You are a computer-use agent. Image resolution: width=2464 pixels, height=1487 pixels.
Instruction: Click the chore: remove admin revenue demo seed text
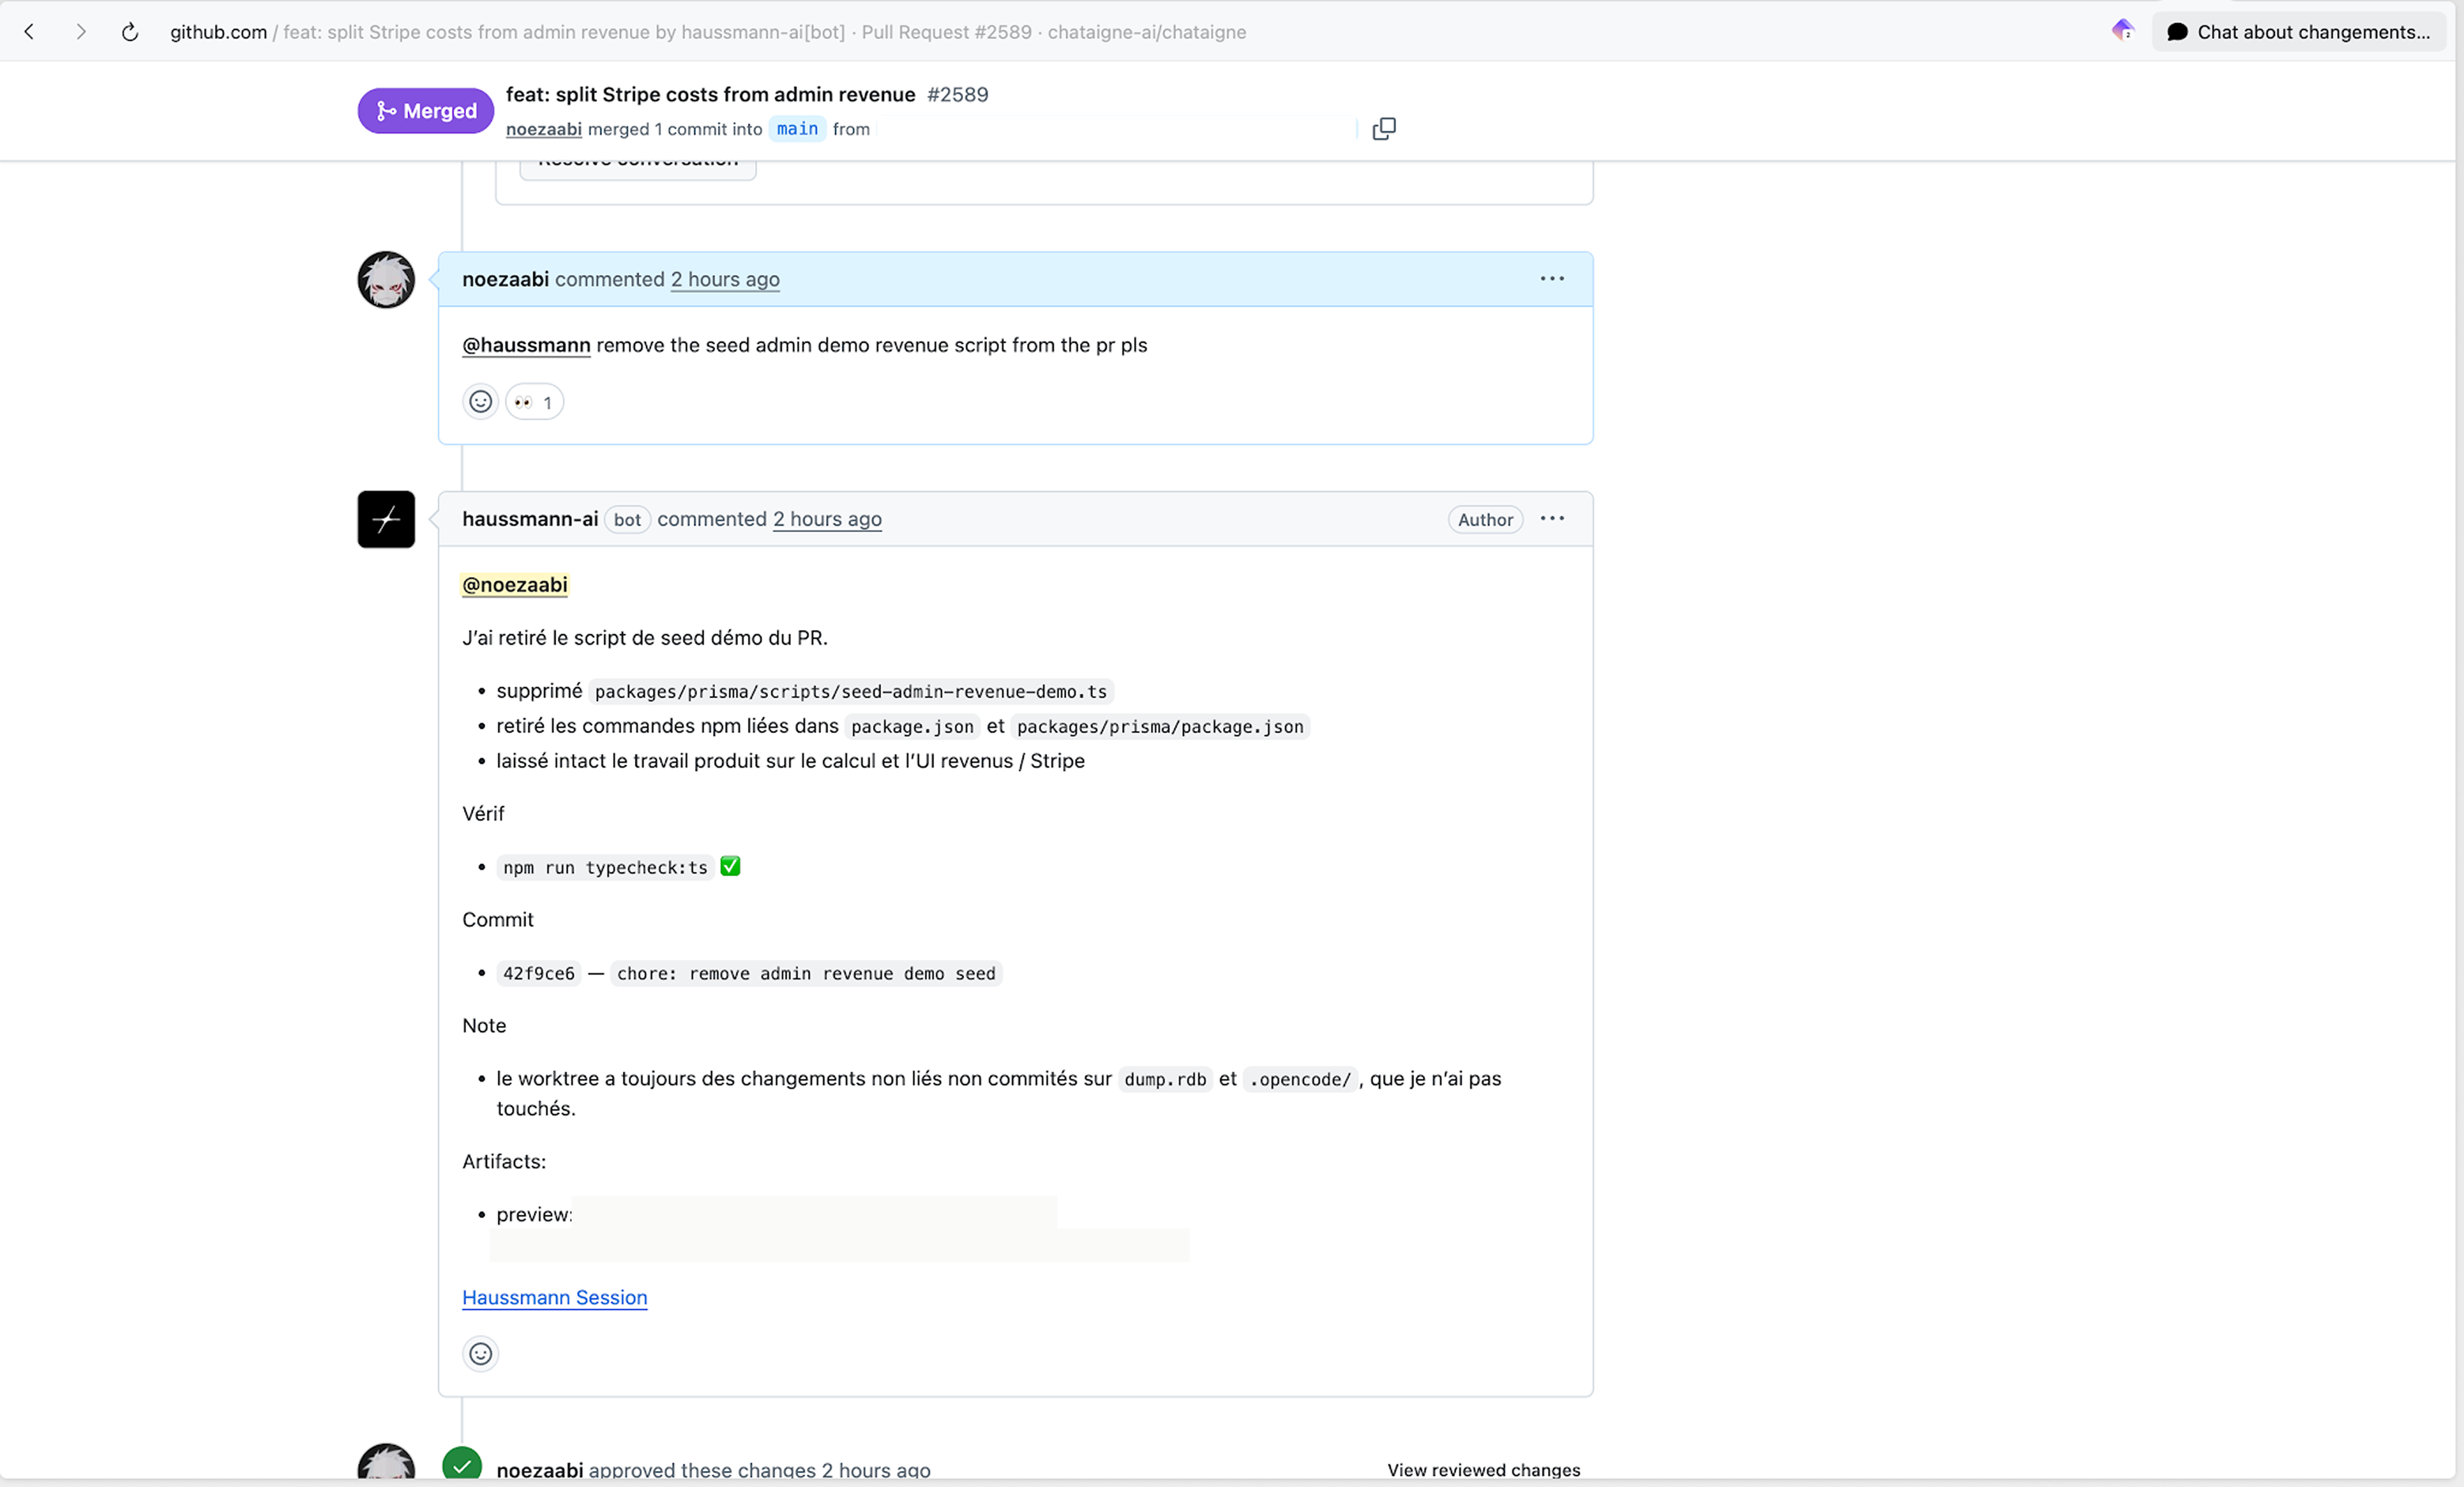pyautogui.click(x=806, y=974)
